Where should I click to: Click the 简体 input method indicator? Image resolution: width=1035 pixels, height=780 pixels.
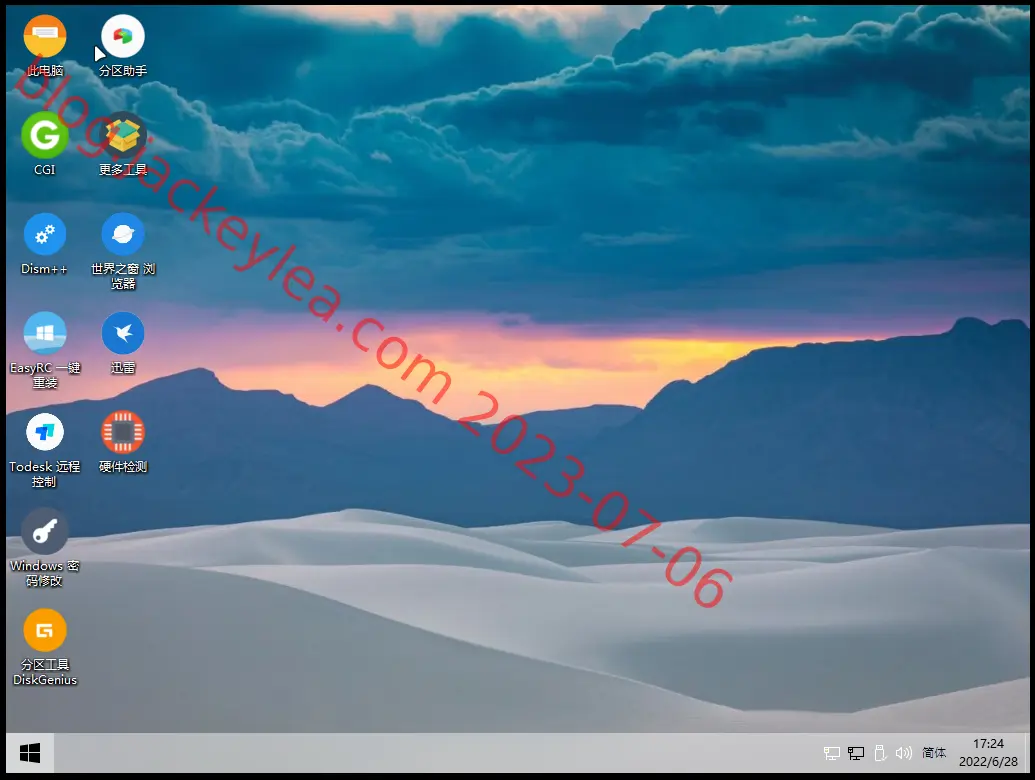[933, 753]
